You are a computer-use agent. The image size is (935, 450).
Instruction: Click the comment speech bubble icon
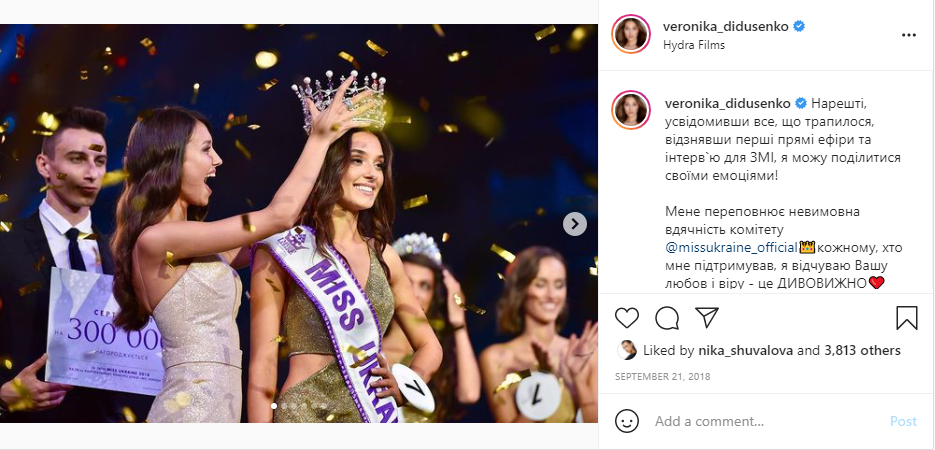tap(667, 318)
